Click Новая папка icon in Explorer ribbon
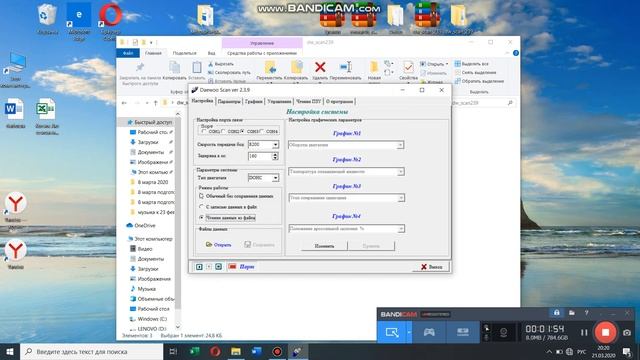 pos(374,67)
